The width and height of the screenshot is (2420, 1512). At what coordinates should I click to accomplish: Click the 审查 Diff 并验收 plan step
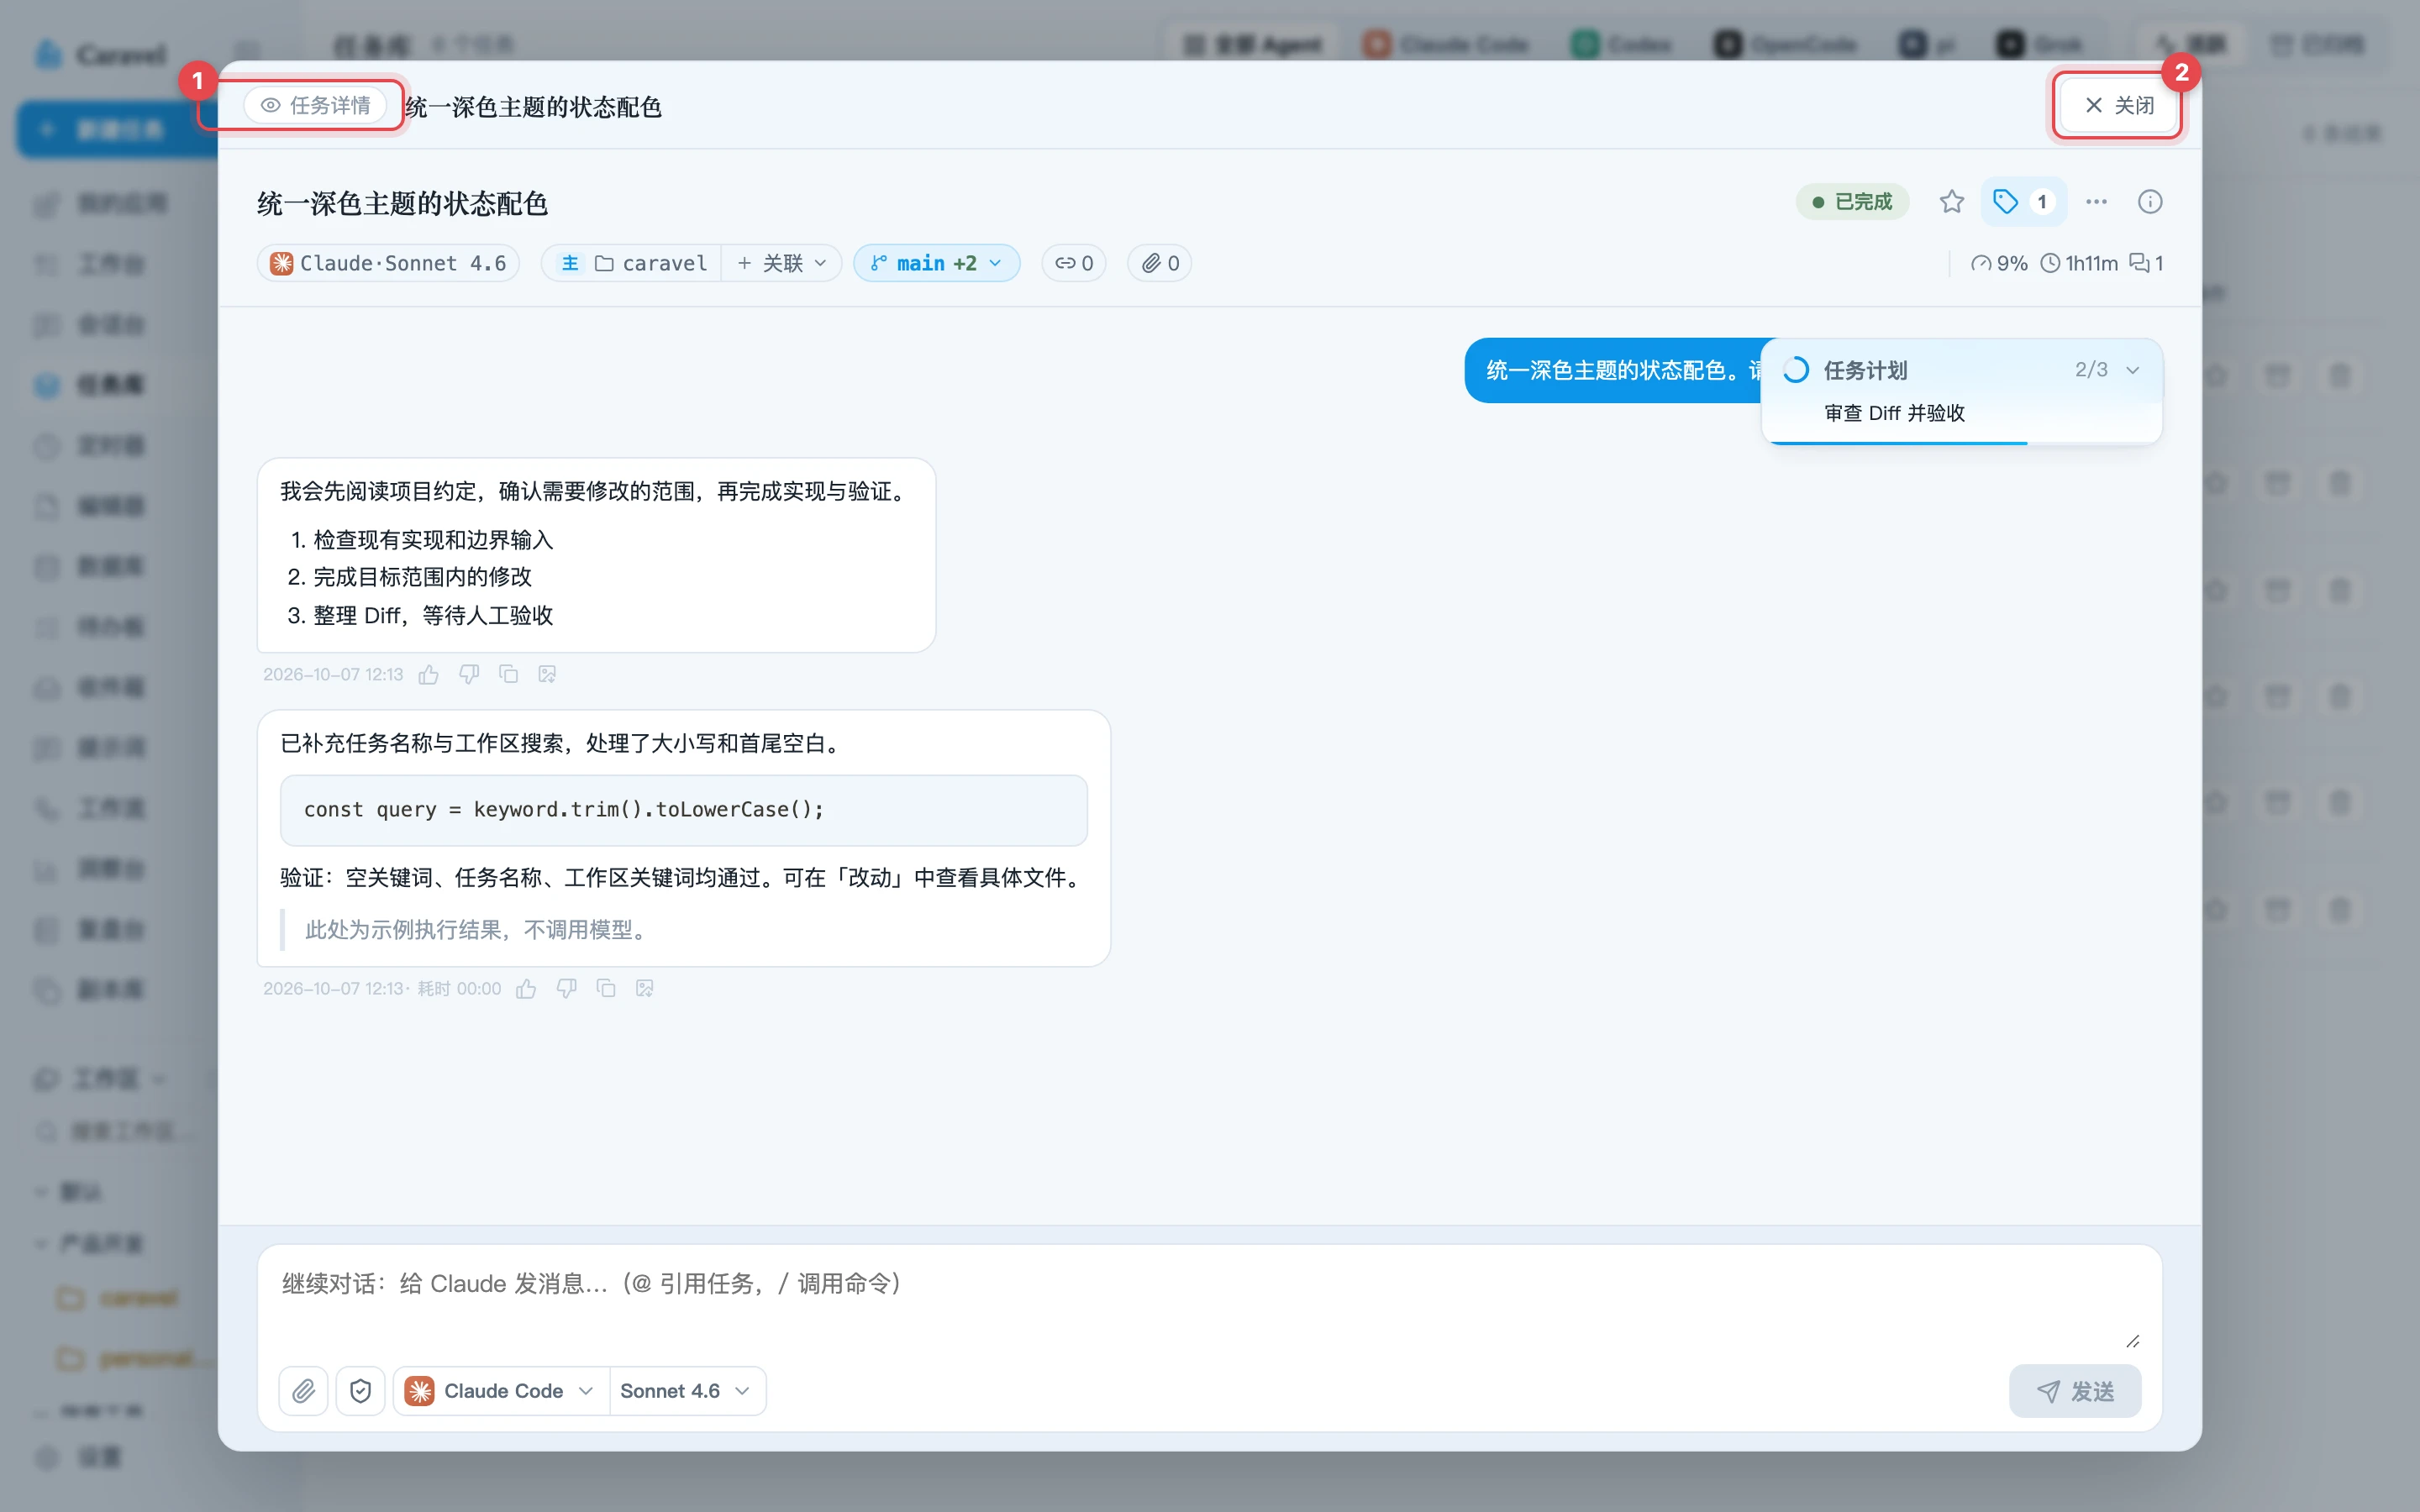(x=1894, y=413)
